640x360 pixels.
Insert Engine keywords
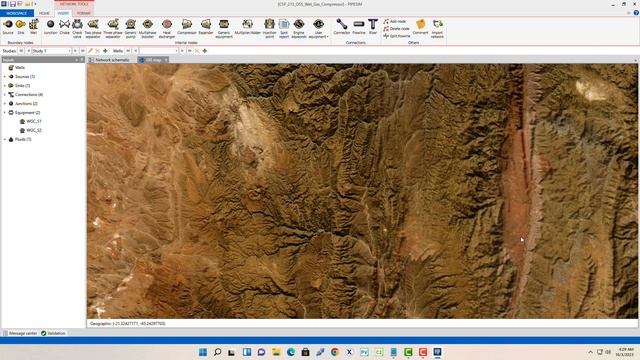click(299, 29)
